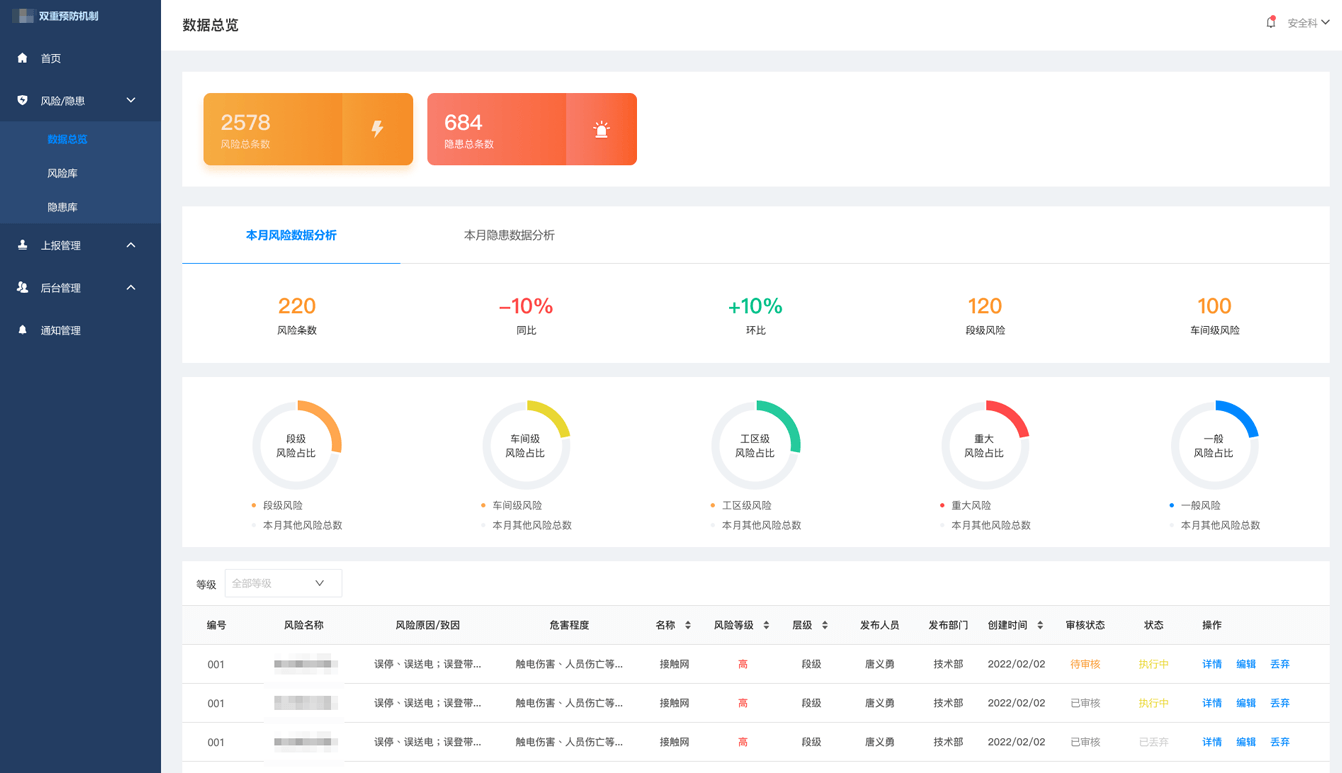Viewport: 1342px width, 773px height.
Task: Toggle the 一般风险 legend item
Action: (x=1199, y=506)
